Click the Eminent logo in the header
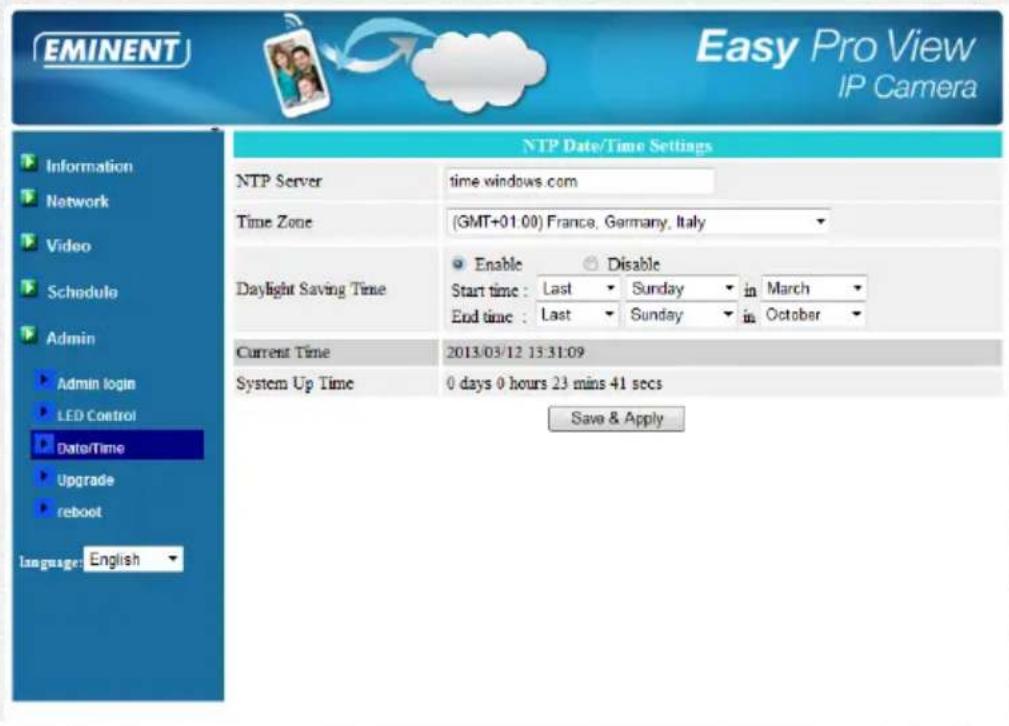Screen dimensions: 1009x726 click(112, 50)
